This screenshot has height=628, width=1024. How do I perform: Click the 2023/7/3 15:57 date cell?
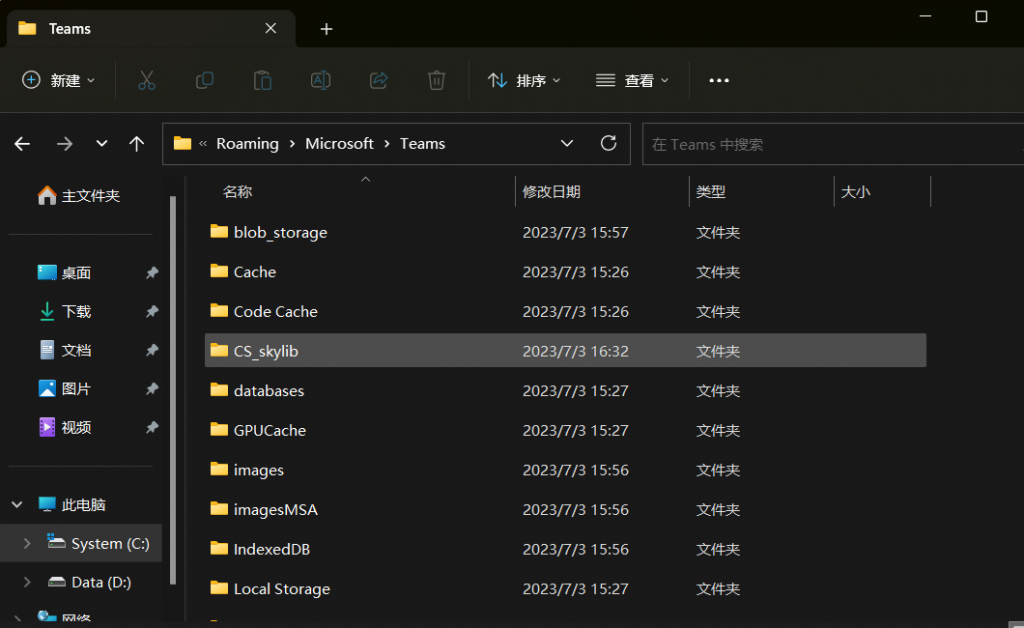click(x=575, y=232)
